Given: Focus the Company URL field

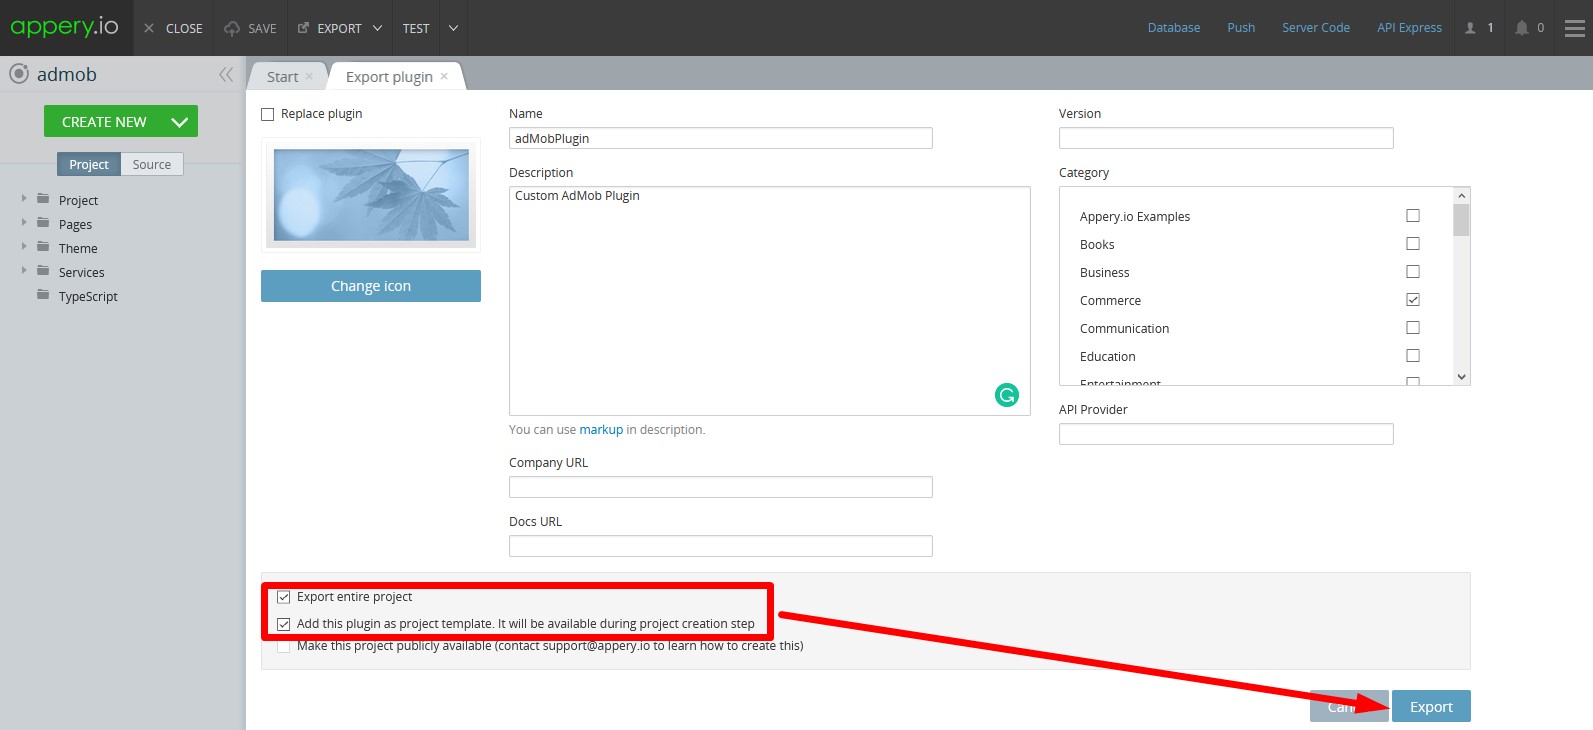Looking at the screenshot, I should click(720, 487).
